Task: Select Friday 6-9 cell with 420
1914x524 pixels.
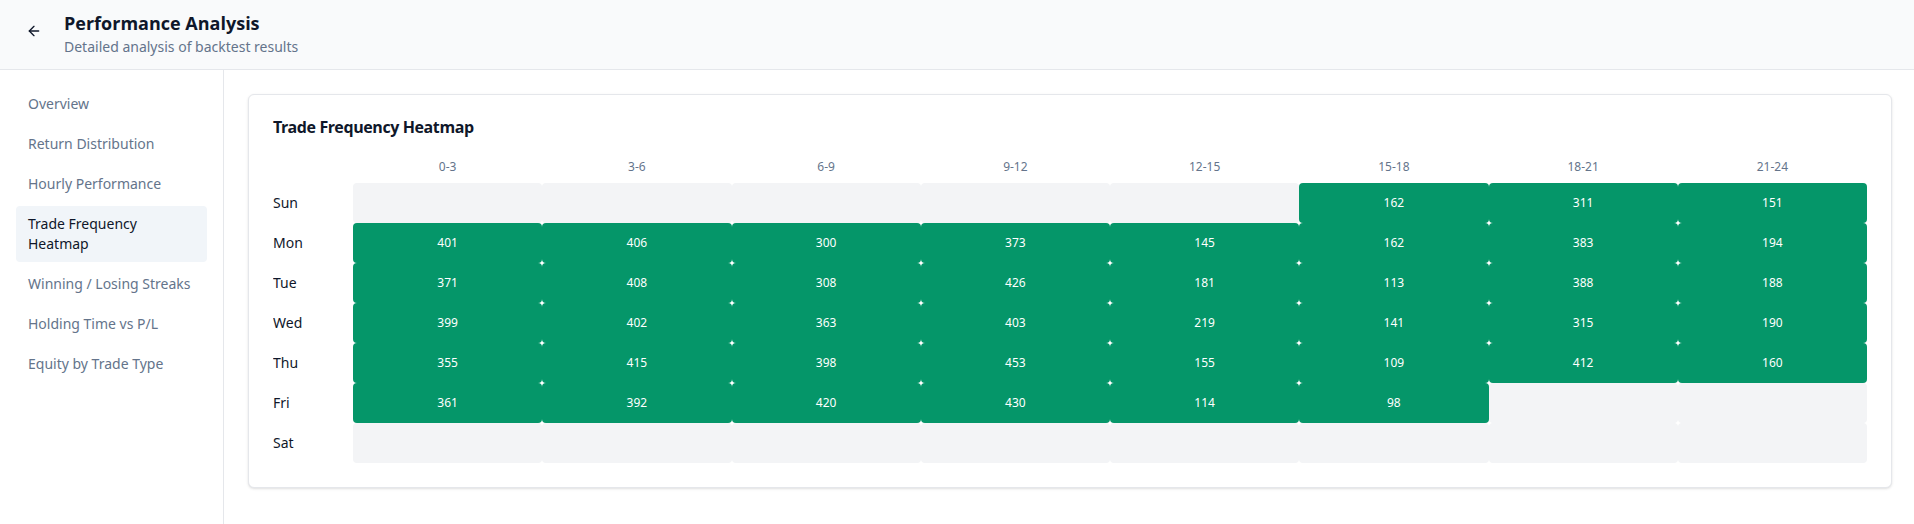Action: click(826, 403)
